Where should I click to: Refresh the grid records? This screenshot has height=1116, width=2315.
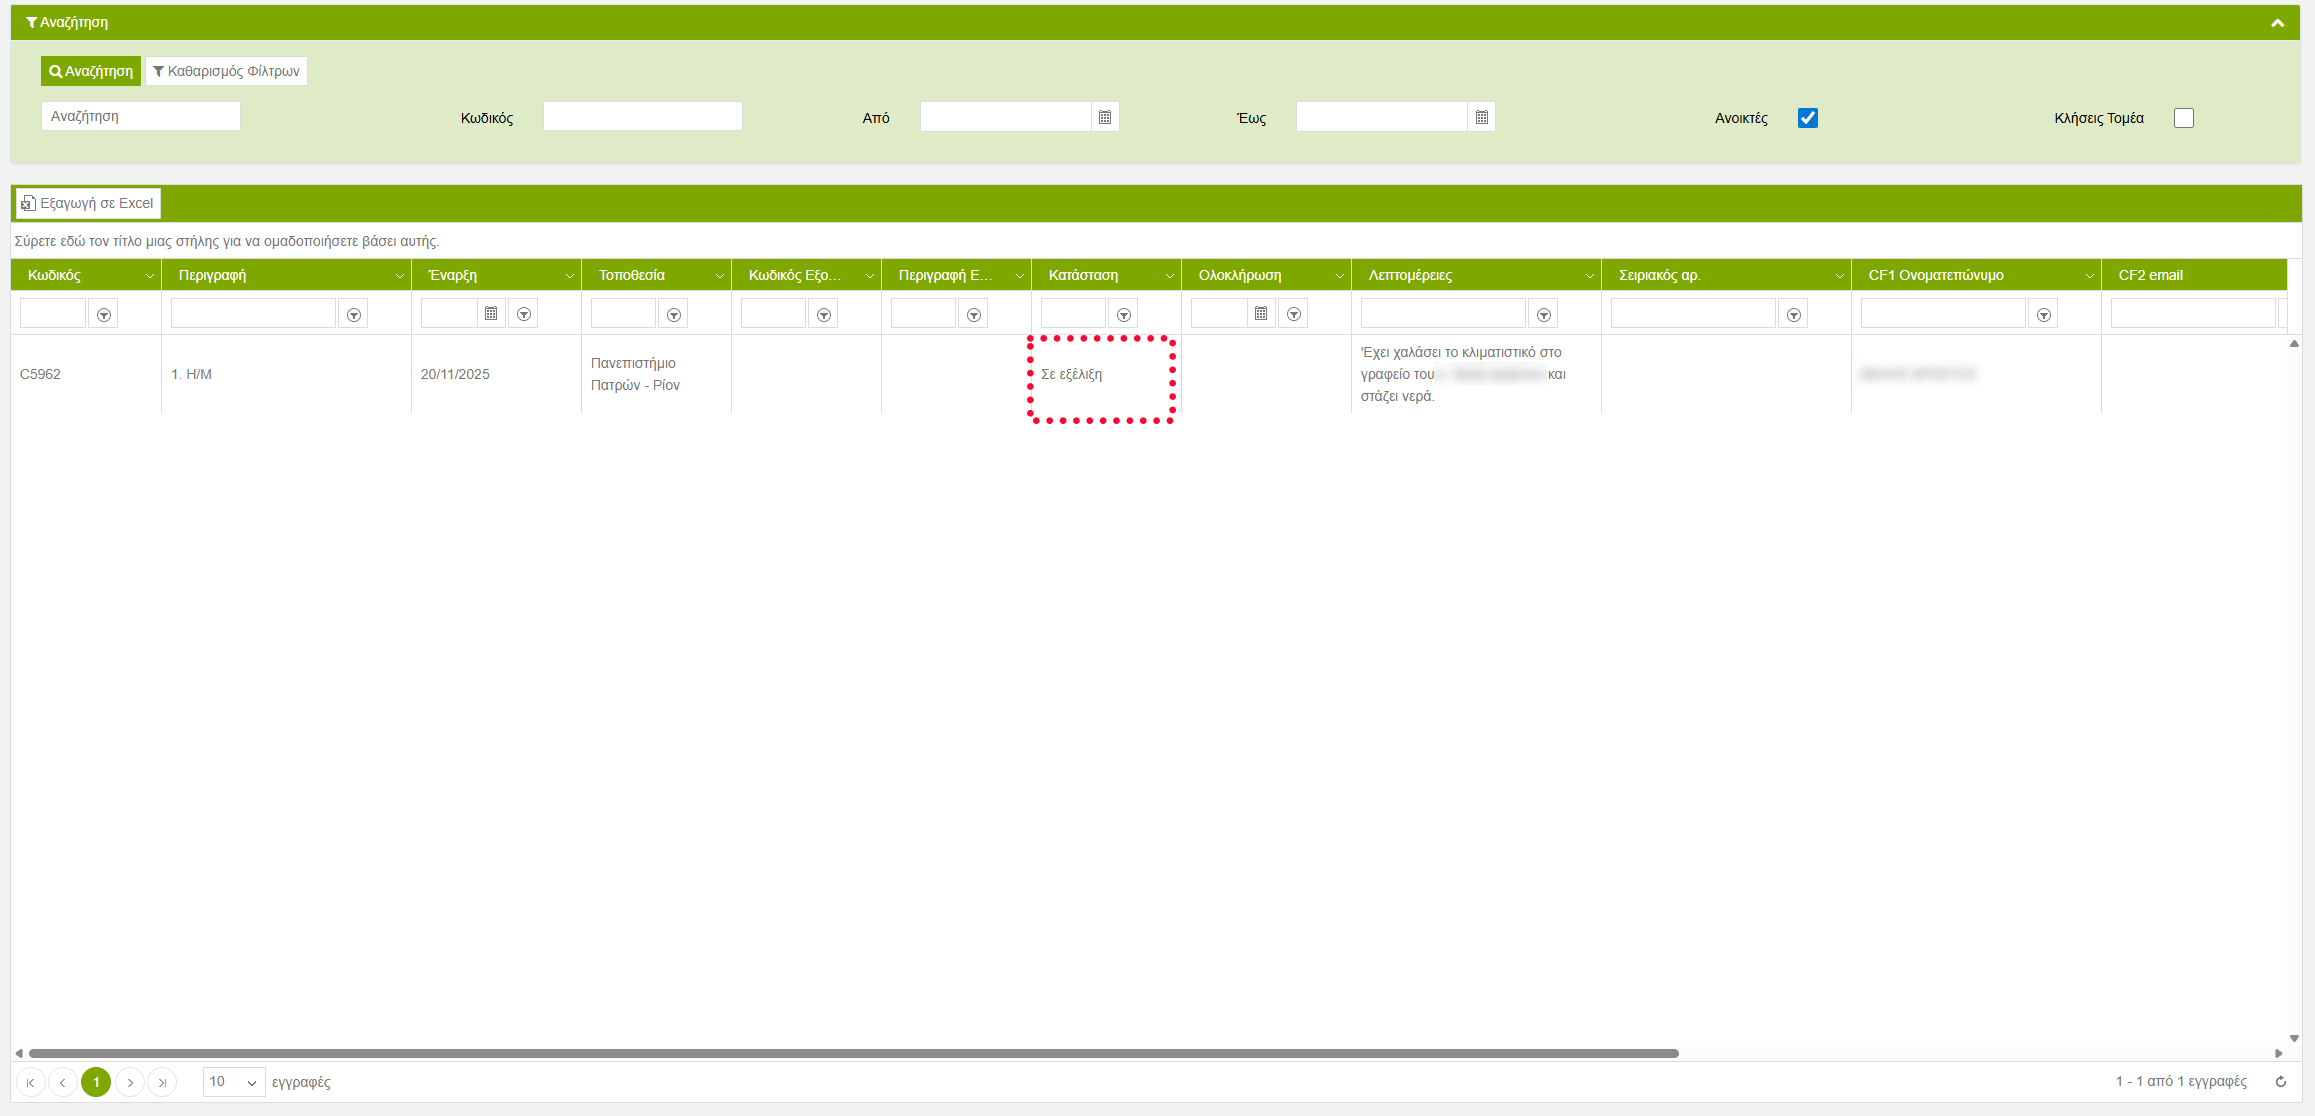(x=2281, y=1081)
